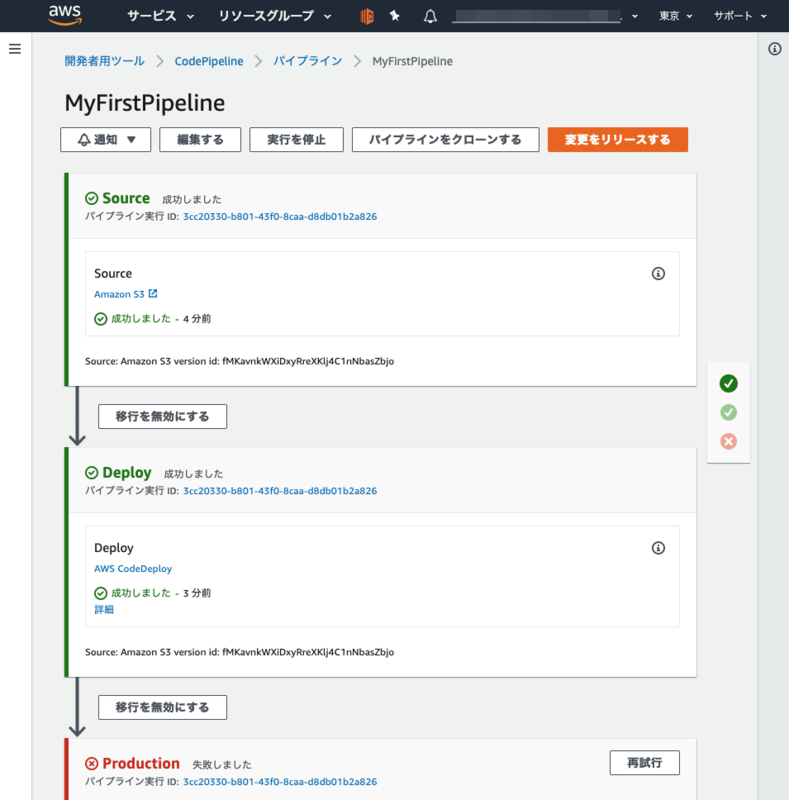
Task: Select the failed Production marker in the minimap
Action: [x=728, y=441]
